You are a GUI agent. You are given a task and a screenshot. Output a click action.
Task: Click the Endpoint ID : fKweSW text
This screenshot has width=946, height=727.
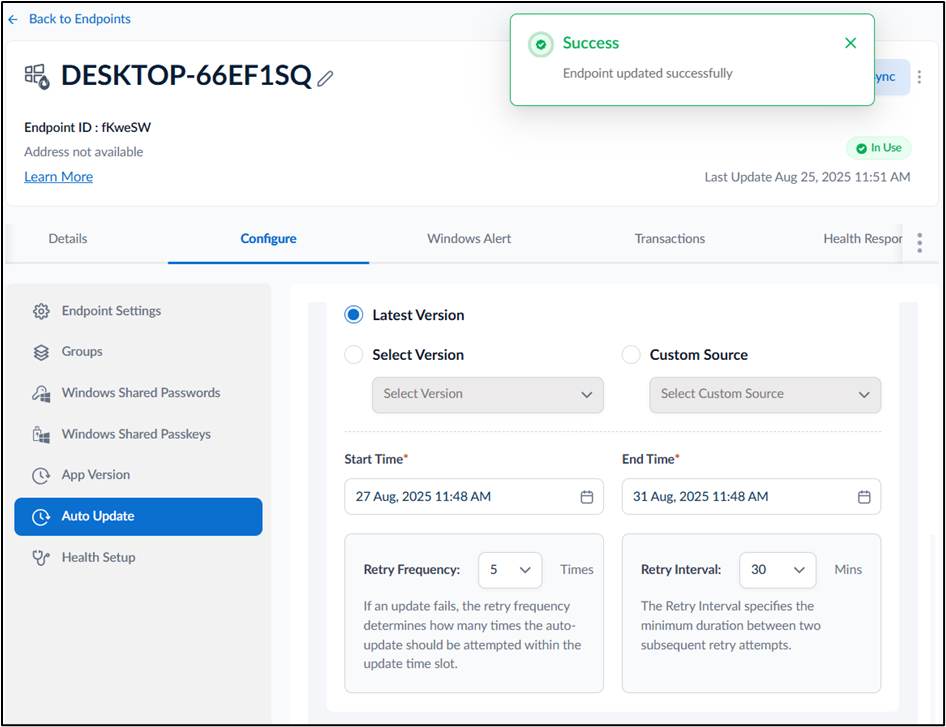click(87, 127)
